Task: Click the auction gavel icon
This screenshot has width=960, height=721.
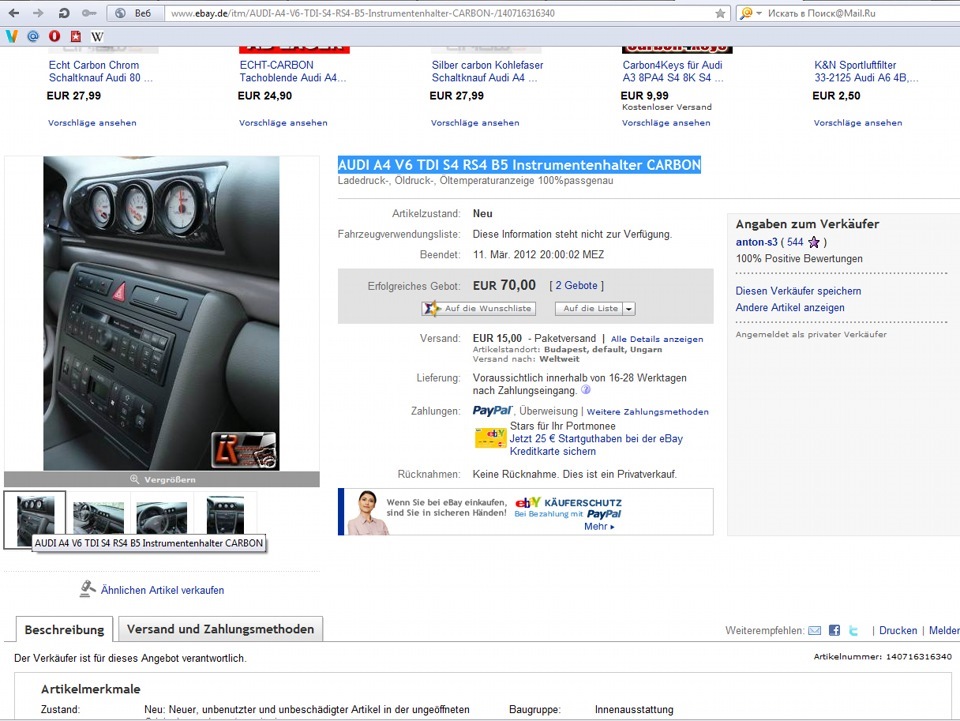Action: [88, 588]
